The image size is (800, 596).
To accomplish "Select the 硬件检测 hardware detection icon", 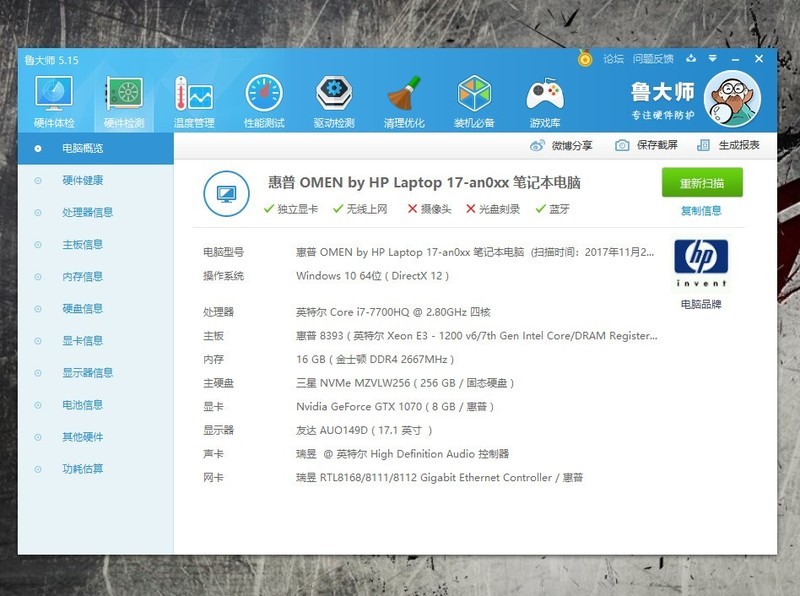I will (124, 102).
